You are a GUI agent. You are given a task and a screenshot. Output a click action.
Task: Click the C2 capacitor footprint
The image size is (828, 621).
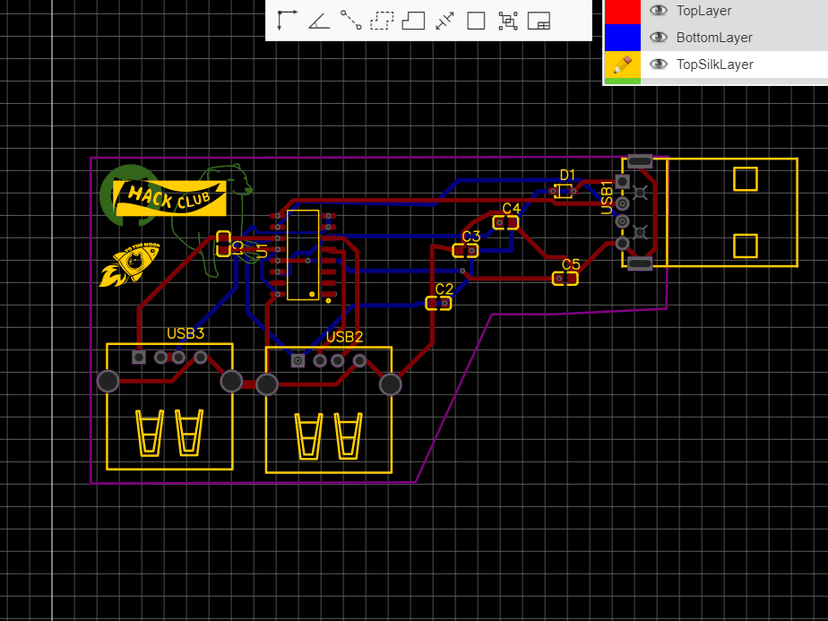pos(438,303)
